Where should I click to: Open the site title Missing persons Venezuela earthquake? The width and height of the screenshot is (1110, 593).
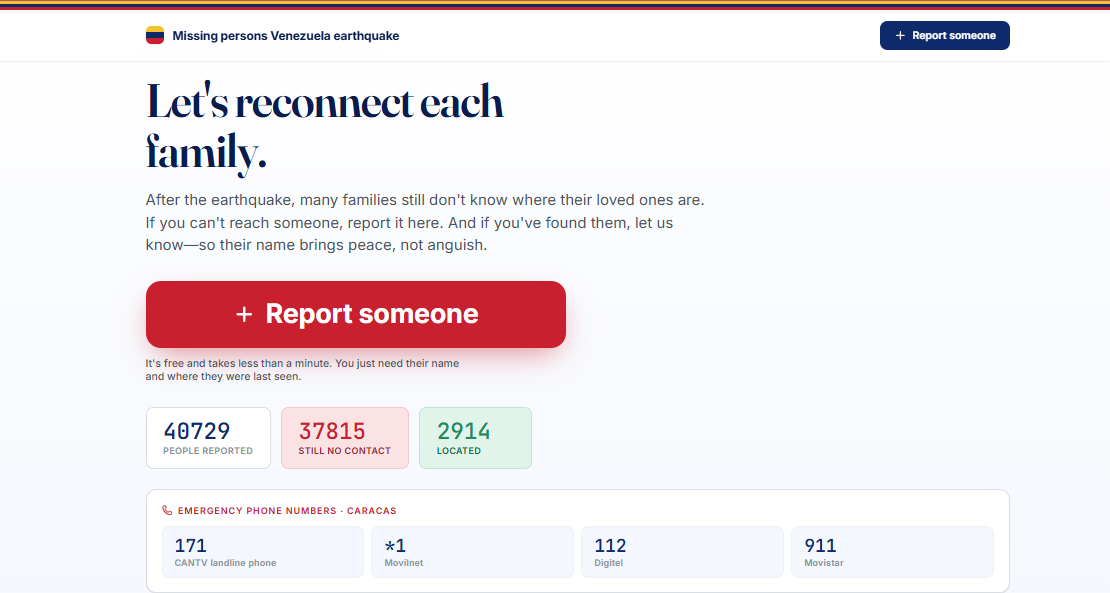click(x=285, y=35)
